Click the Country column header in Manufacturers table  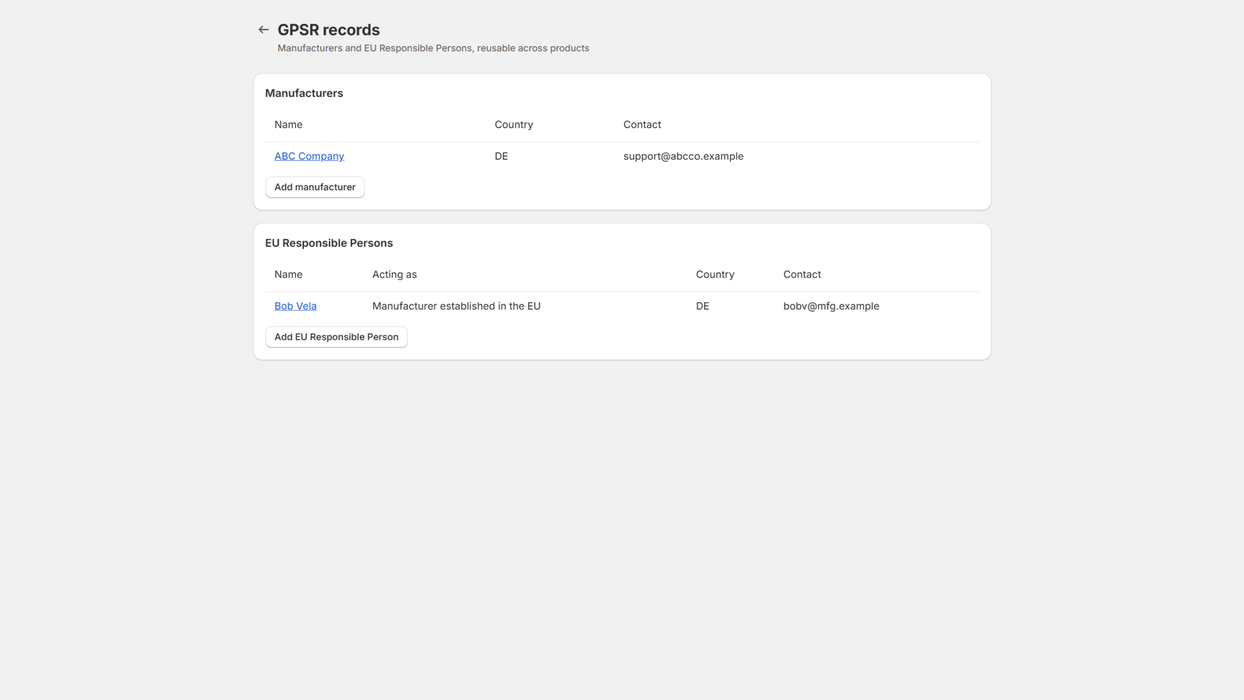514,125
